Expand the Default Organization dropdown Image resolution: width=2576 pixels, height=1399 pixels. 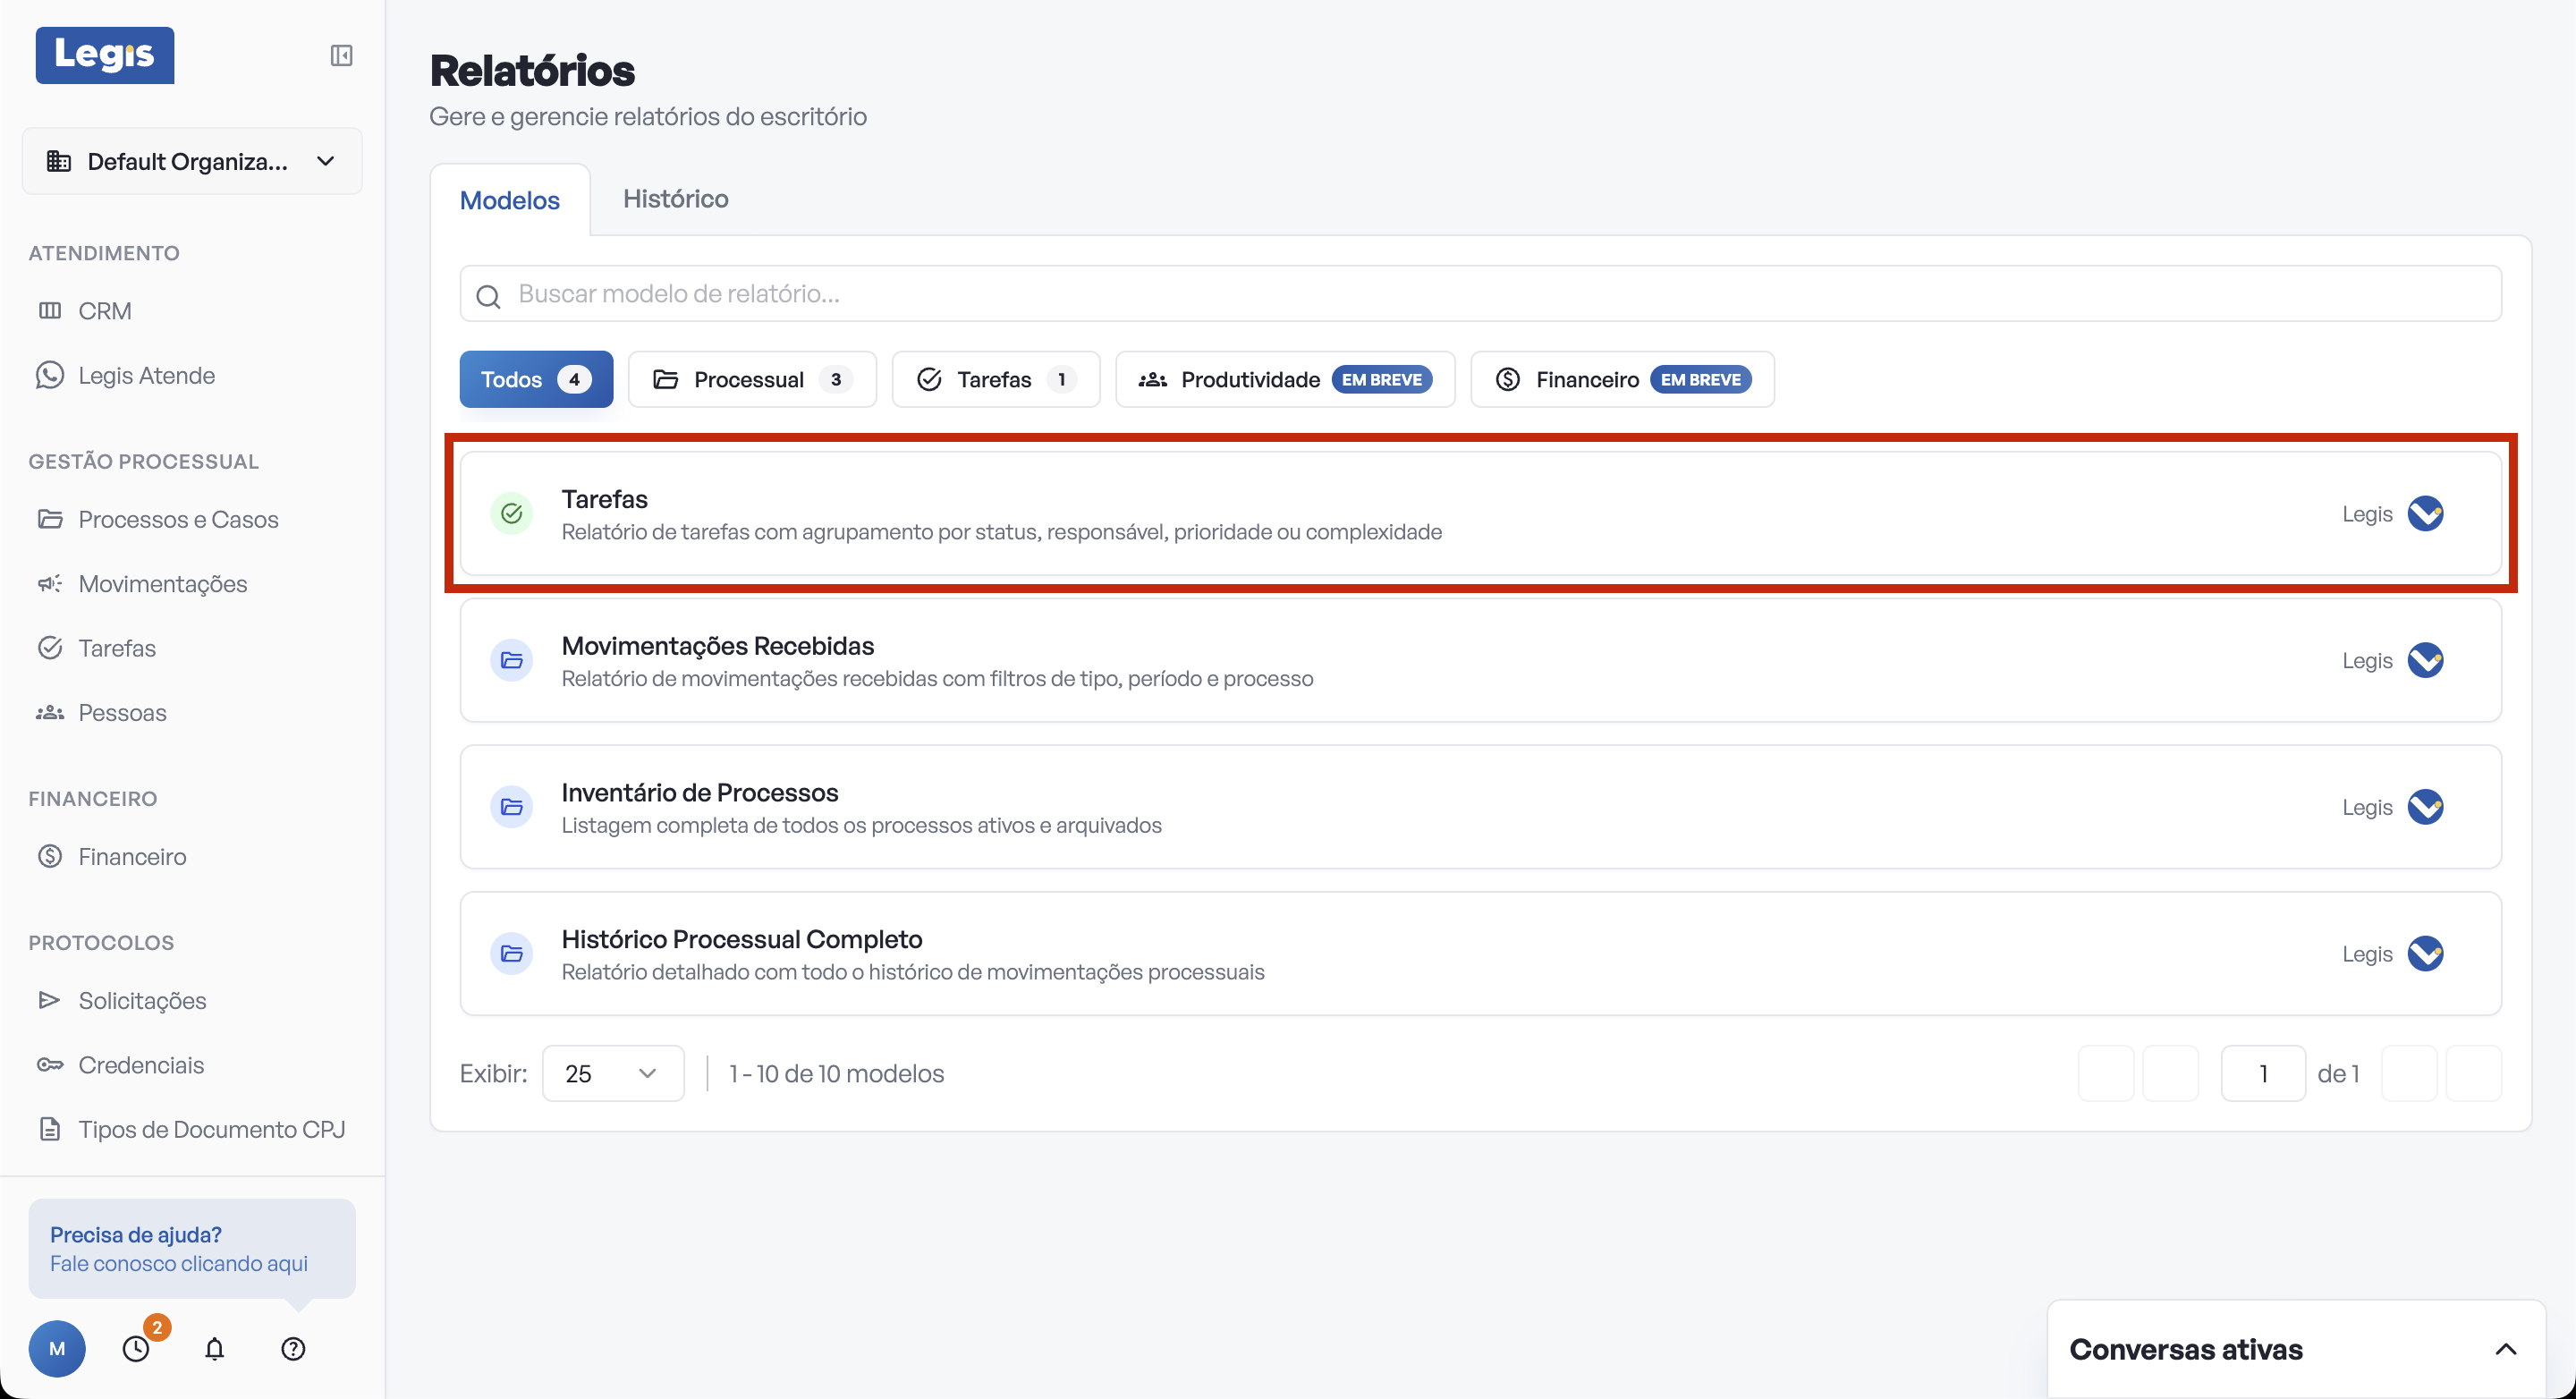coord(192,161)
